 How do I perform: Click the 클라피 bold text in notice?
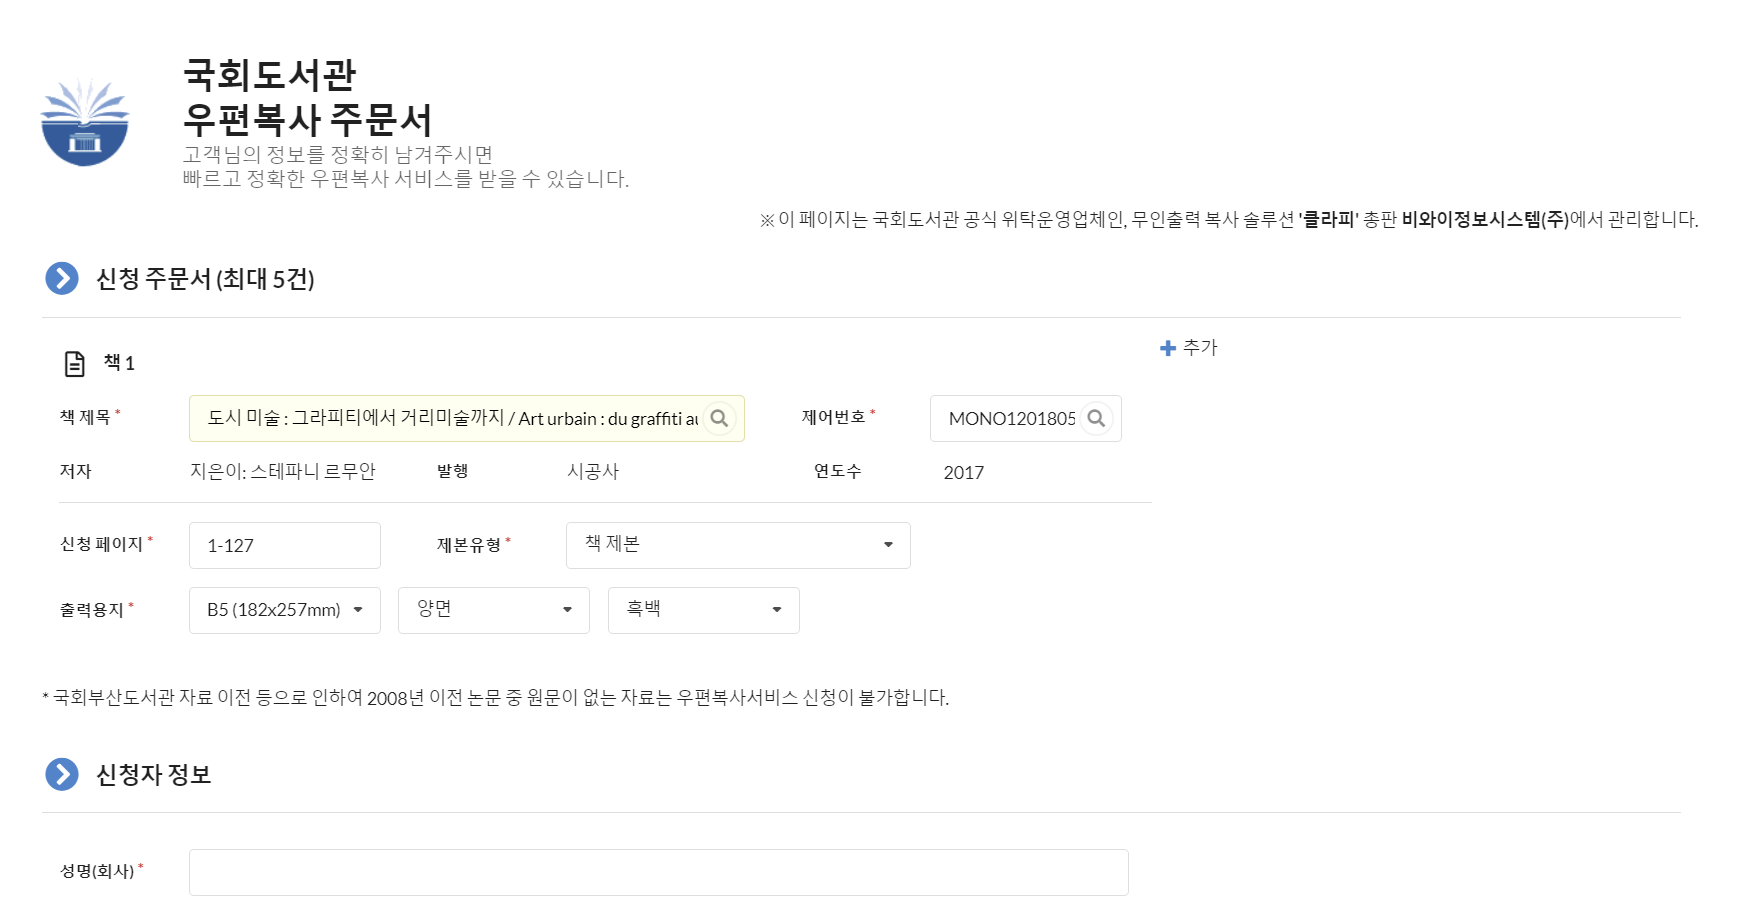click(1328, 219)
